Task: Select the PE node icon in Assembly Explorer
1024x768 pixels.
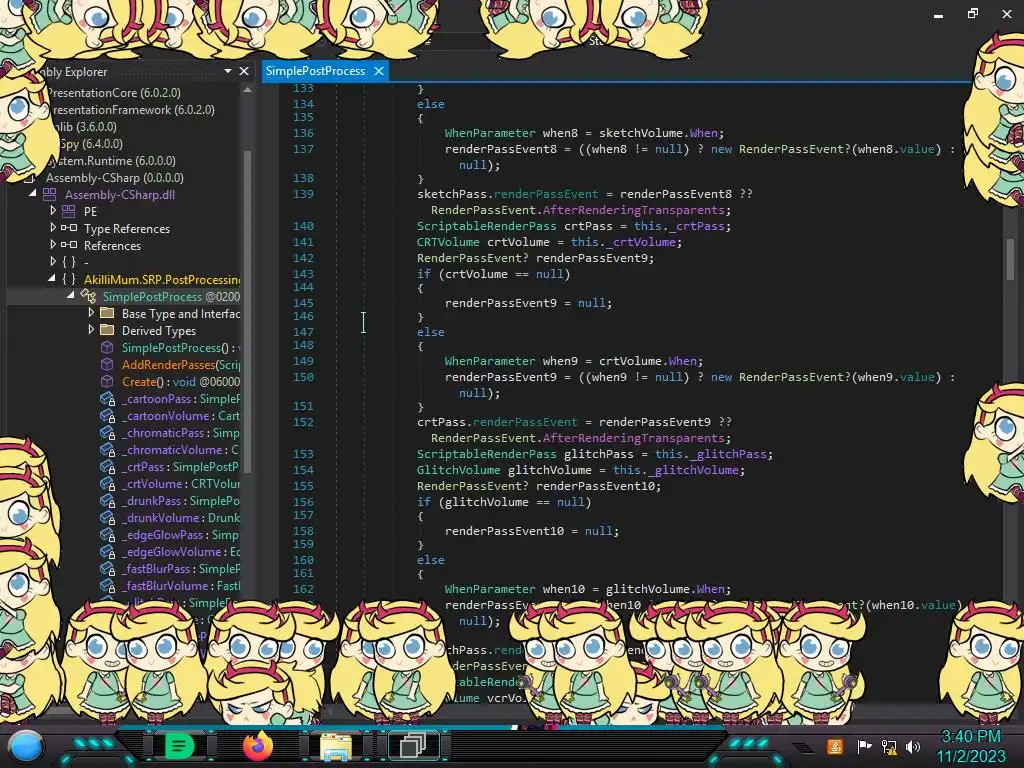Action: (69, 211)
